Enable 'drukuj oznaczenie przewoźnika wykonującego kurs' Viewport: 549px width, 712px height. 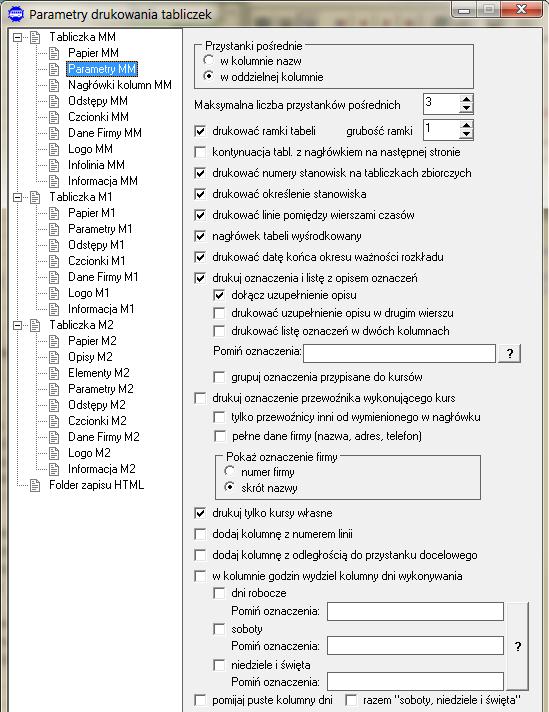(200, 398)
